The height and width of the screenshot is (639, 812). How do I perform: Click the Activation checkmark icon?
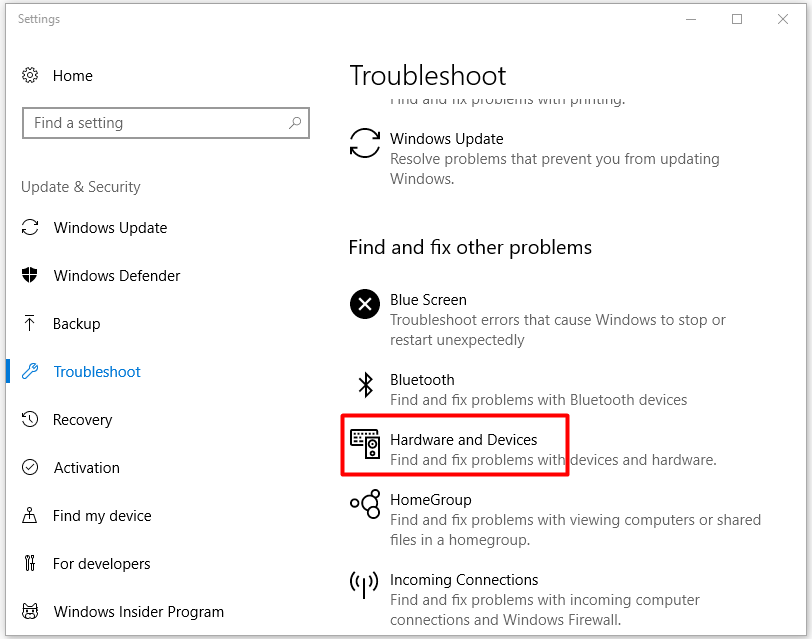(x=30, y=468)
